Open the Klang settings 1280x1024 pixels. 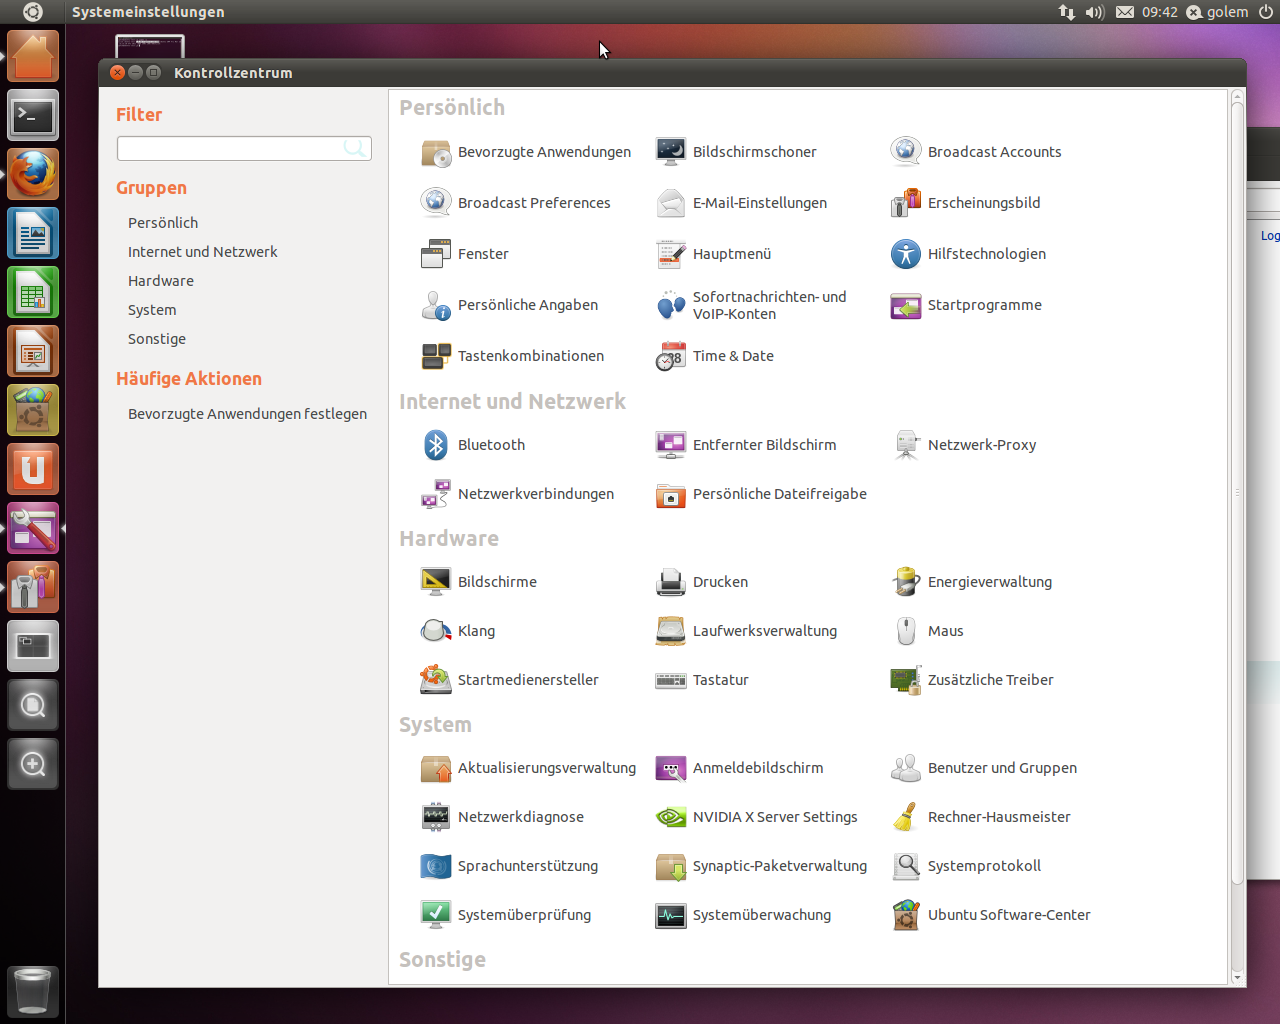pyautogui.click(x=477, y=631)
